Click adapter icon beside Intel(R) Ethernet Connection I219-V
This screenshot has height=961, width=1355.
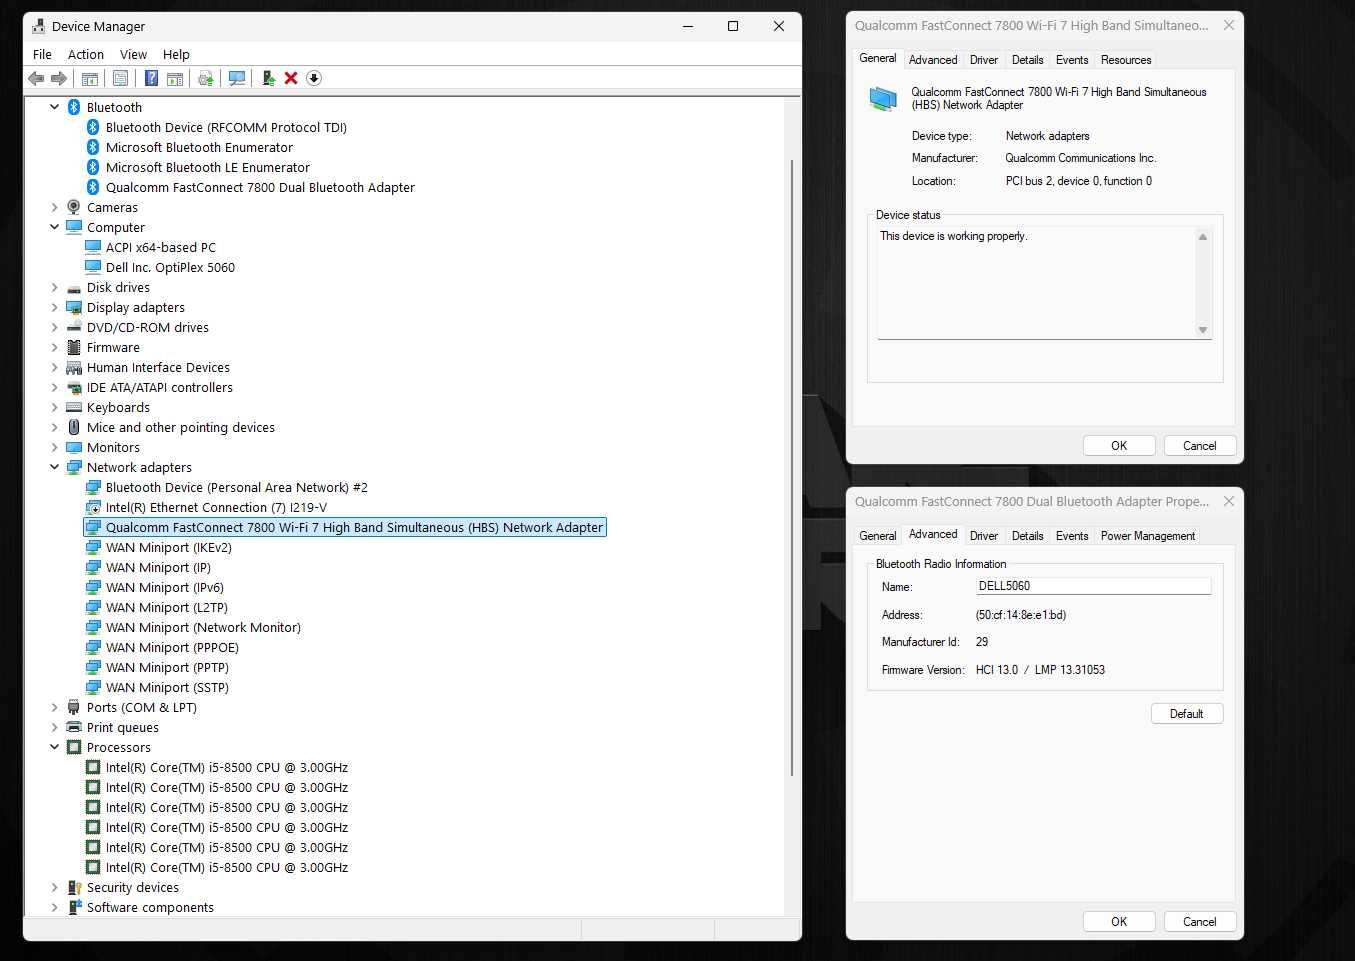point(93,507)
